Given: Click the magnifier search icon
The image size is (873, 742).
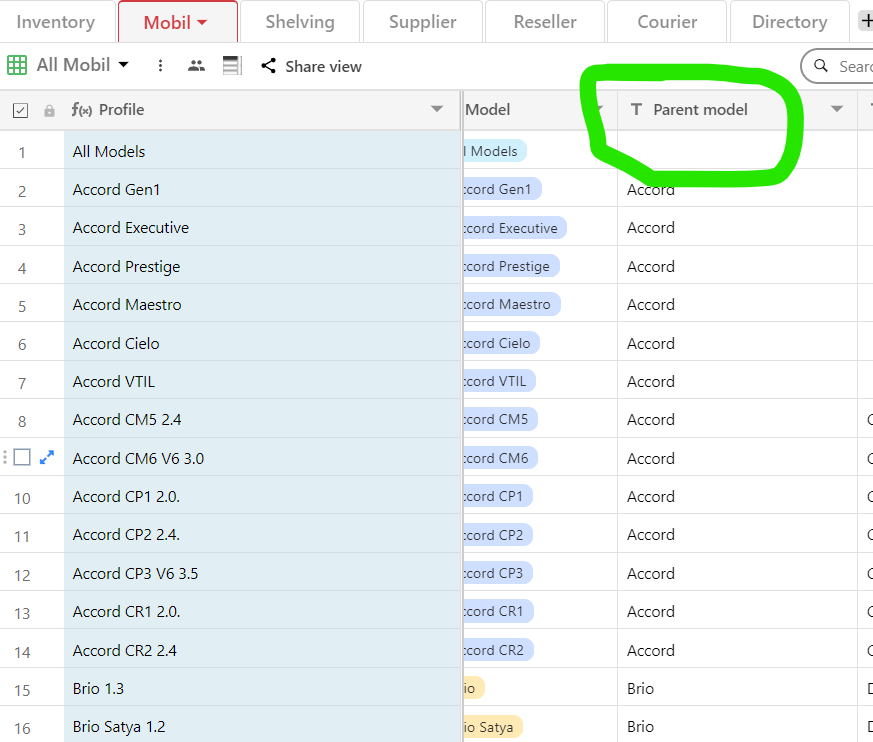Looking at the screenshot, I should pyautogui.click(x=821, y=66).
